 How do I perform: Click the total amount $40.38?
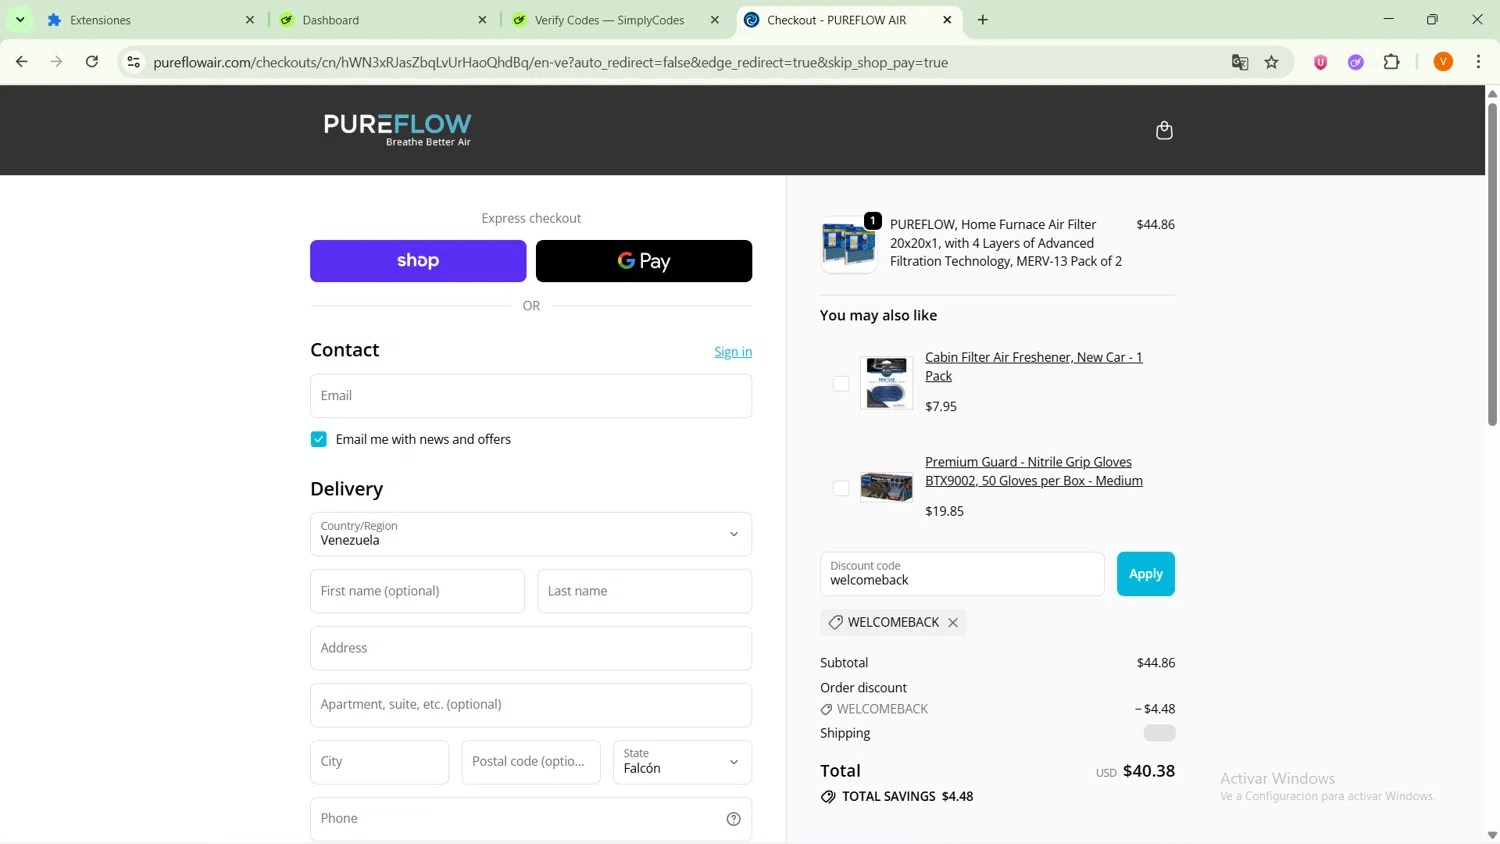(1149, 771)
